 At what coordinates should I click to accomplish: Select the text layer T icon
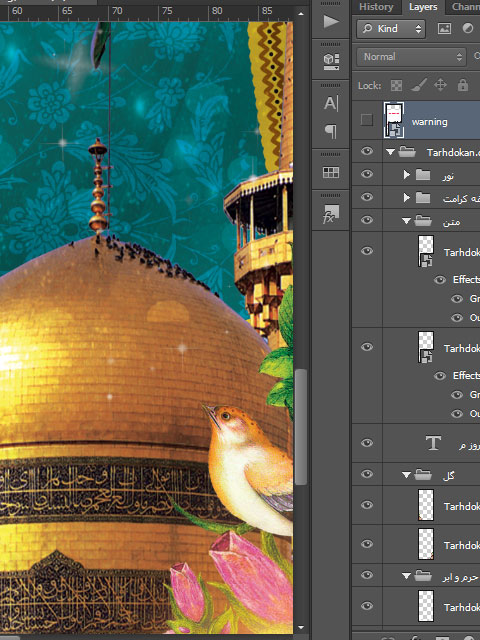pos(433,443)
